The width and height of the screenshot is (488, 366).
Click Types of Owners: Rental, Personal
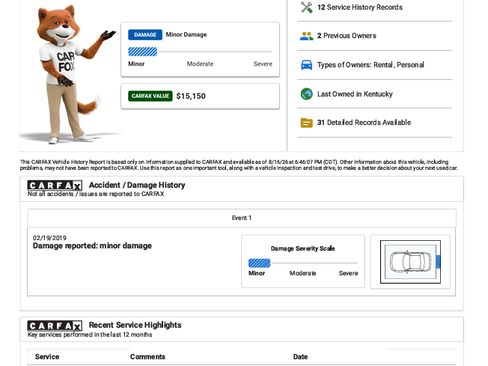coord(370,65)
